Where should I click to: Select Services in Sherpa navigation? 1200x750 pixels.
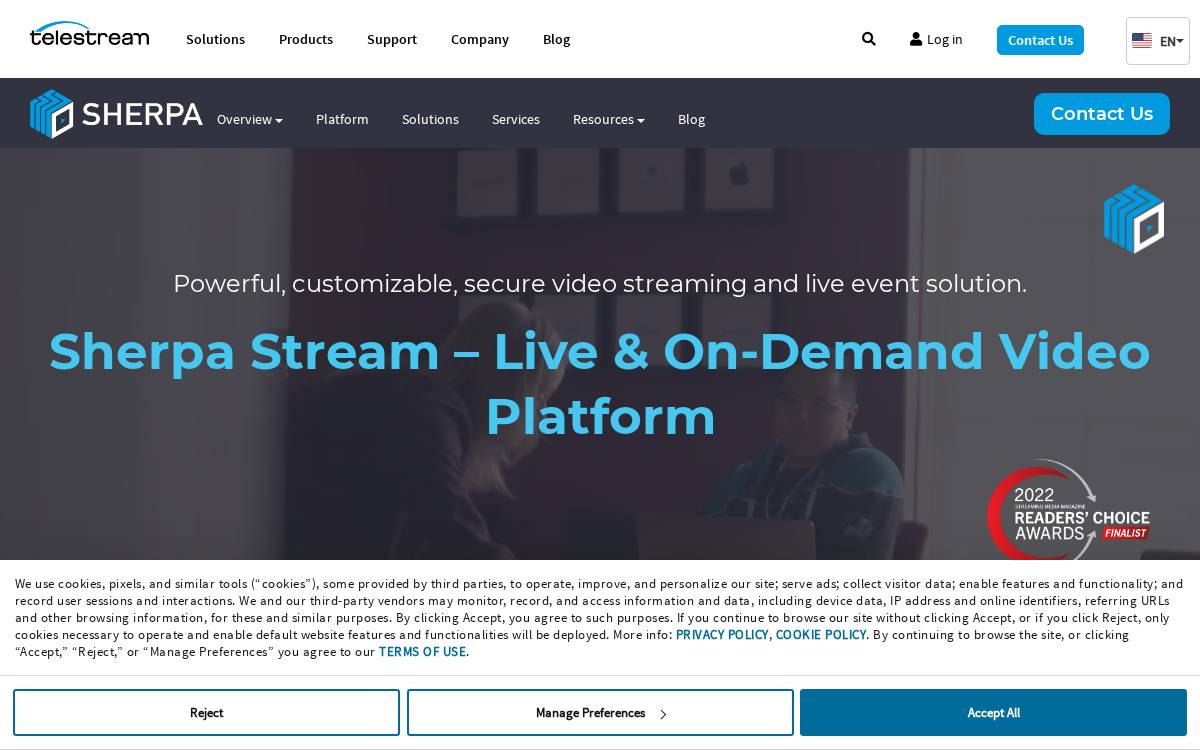(x=516, y=119)
